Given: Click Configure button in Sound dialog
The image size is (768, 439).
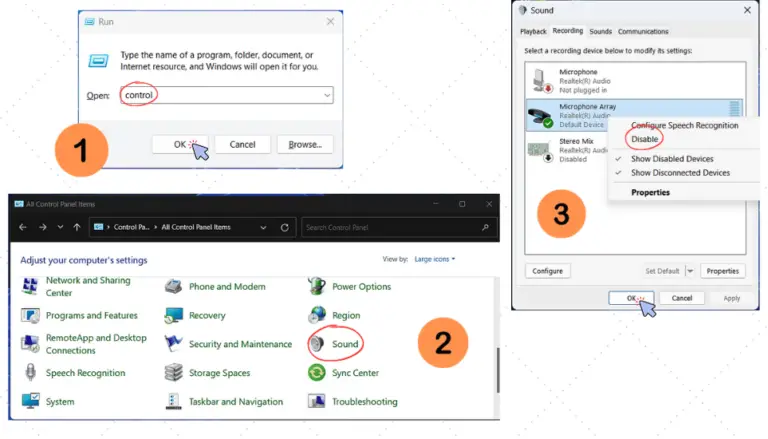Looking at the screenshot, I should click(548, 271).
